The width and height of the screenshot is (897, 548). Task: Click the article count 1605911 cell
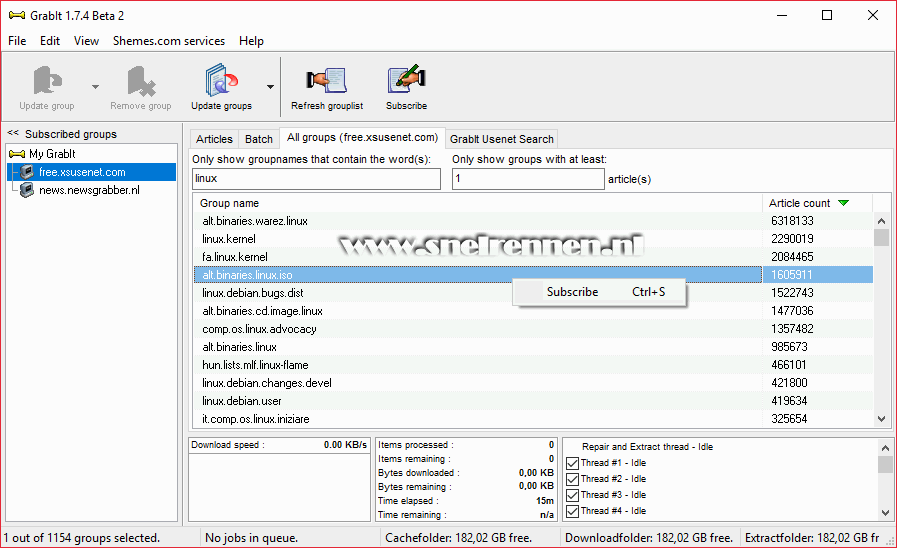click(x=817, y=275)
